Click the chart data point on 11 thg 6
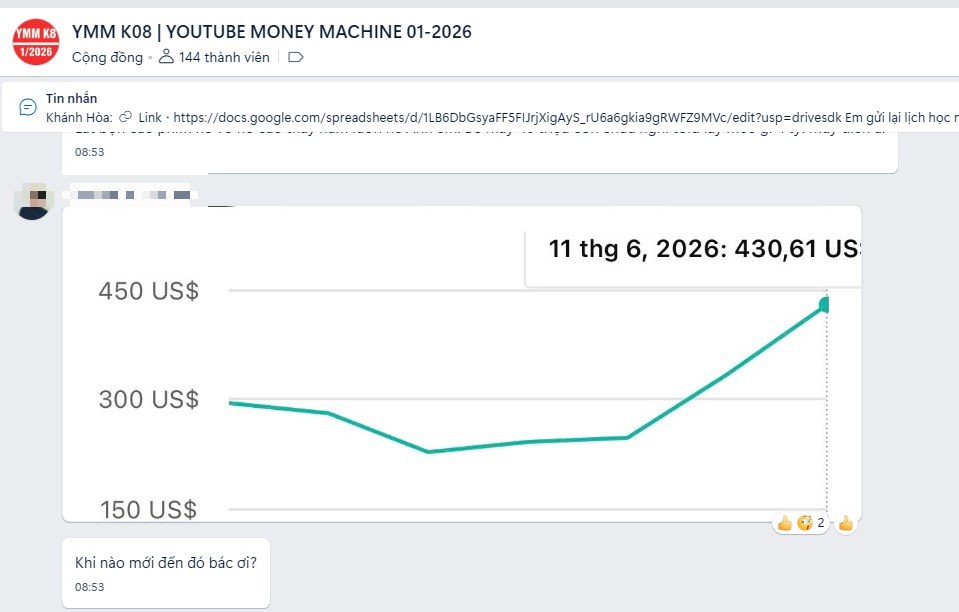 (824, 304)
